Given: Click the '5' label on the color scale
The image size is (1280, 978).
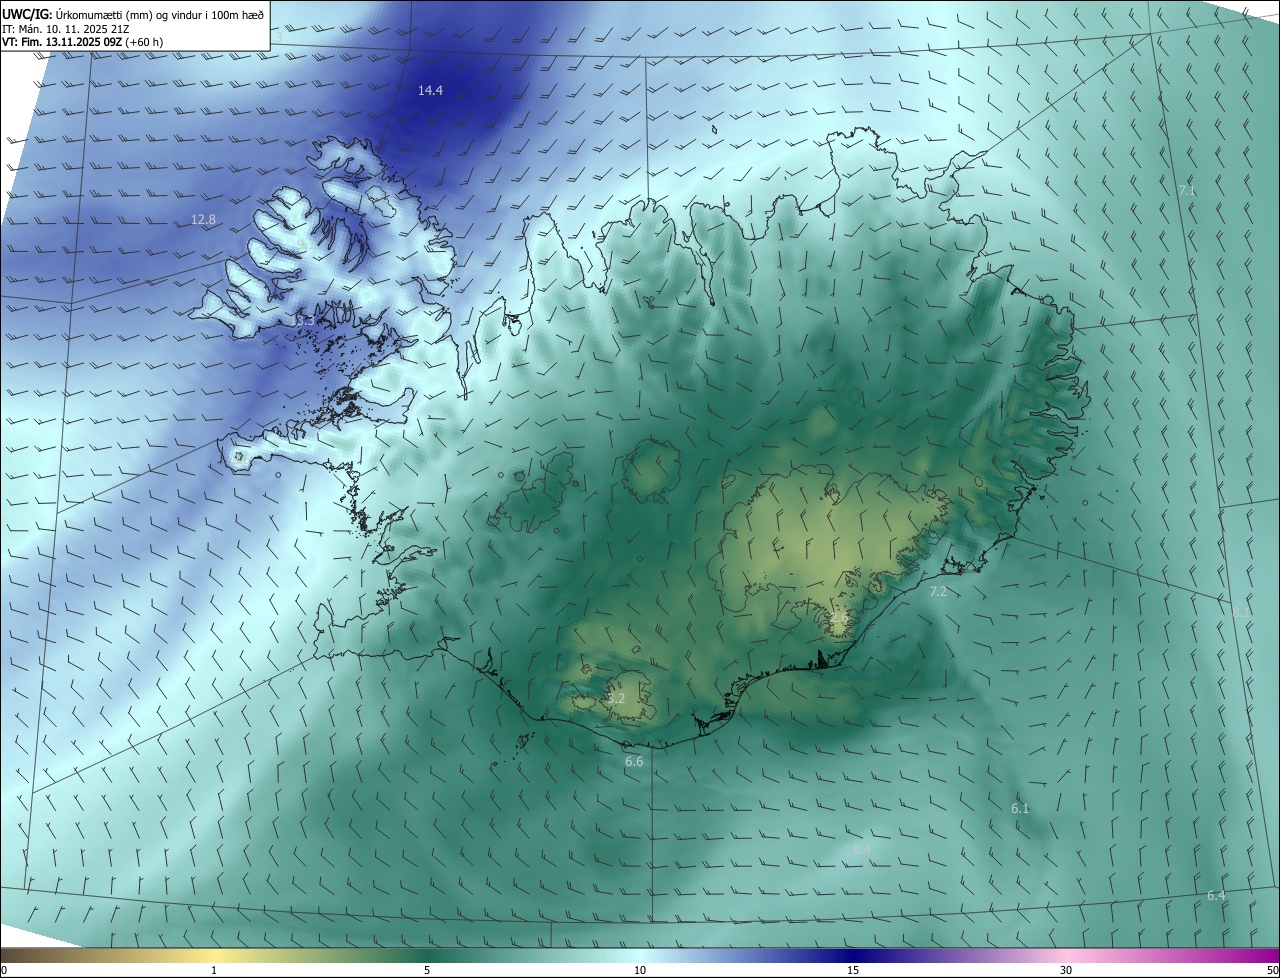Looking at the screenshot, I should click(x=427, y=970).
